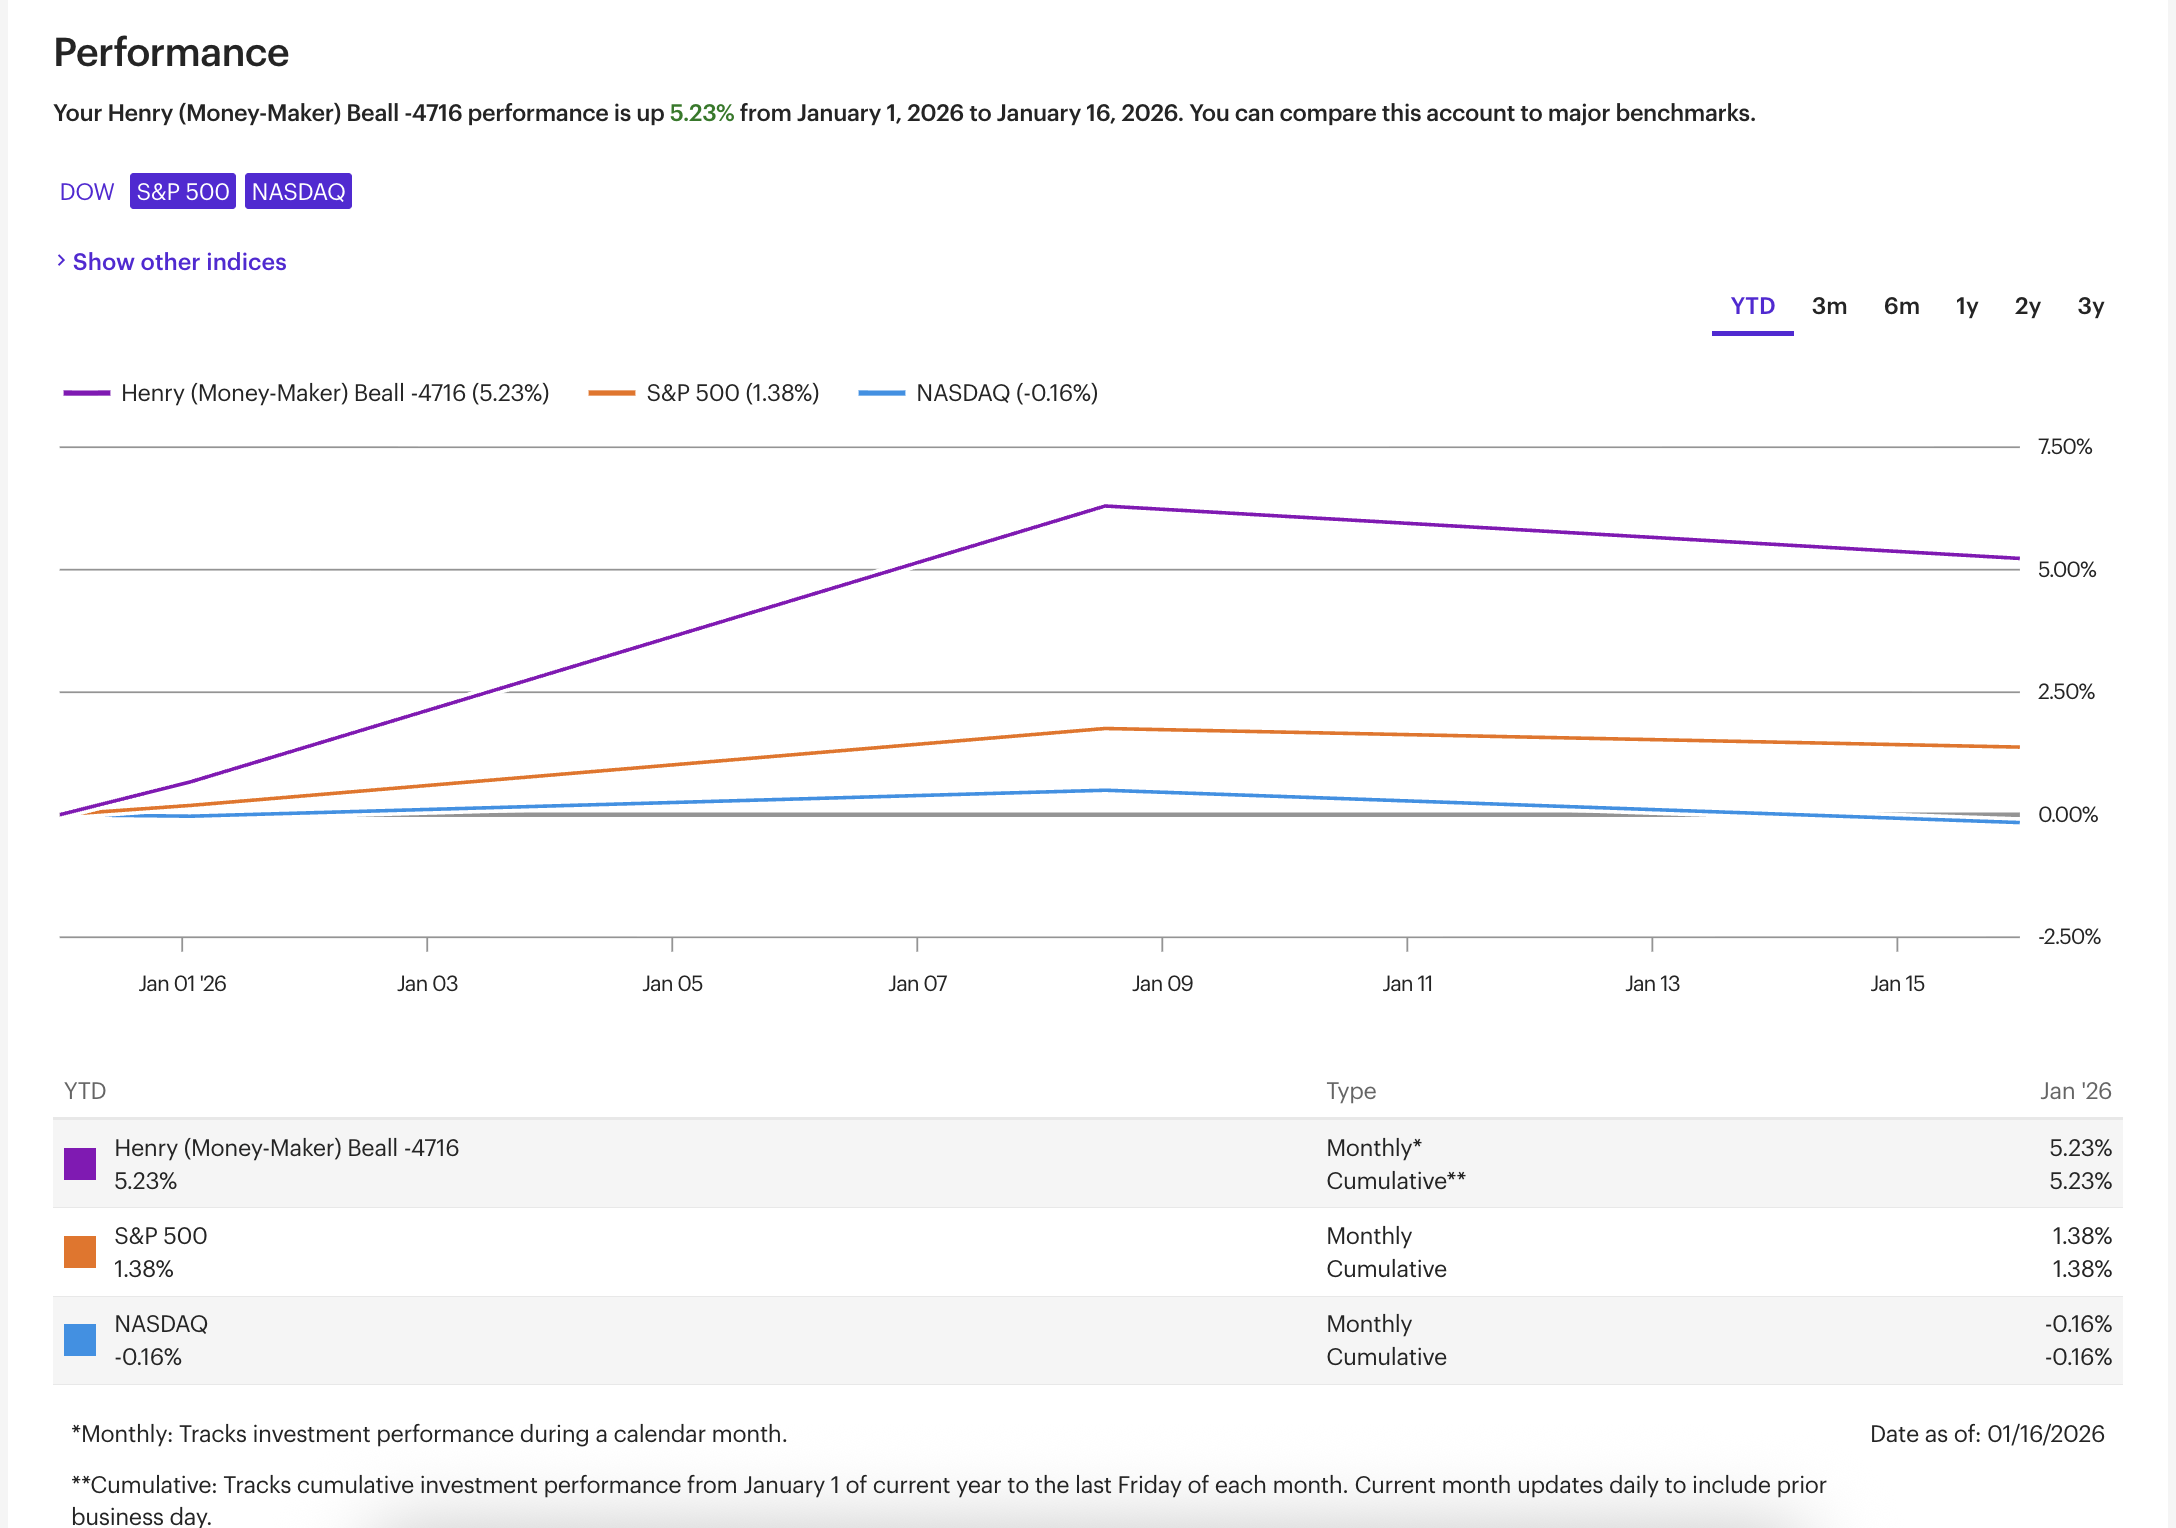Select the 3y time range tab

tap(2090, 306)
